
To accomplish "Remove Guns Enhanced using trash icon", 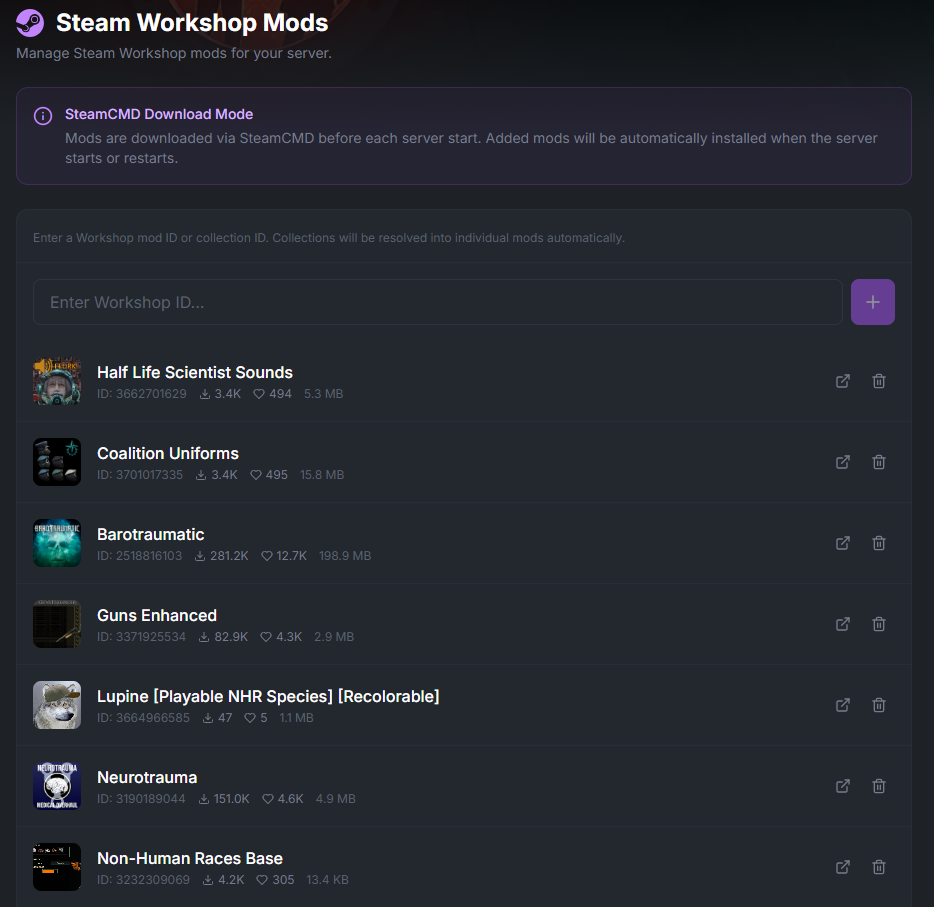I will point(879,624).
